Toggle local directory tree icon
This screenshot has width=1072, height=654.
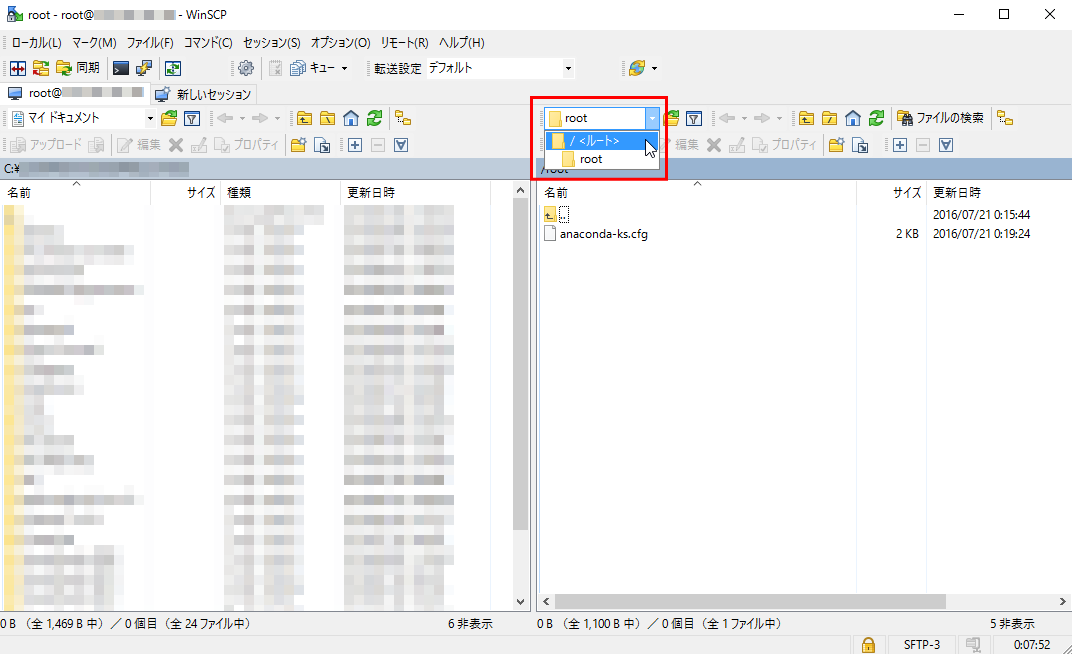(403, 119)
